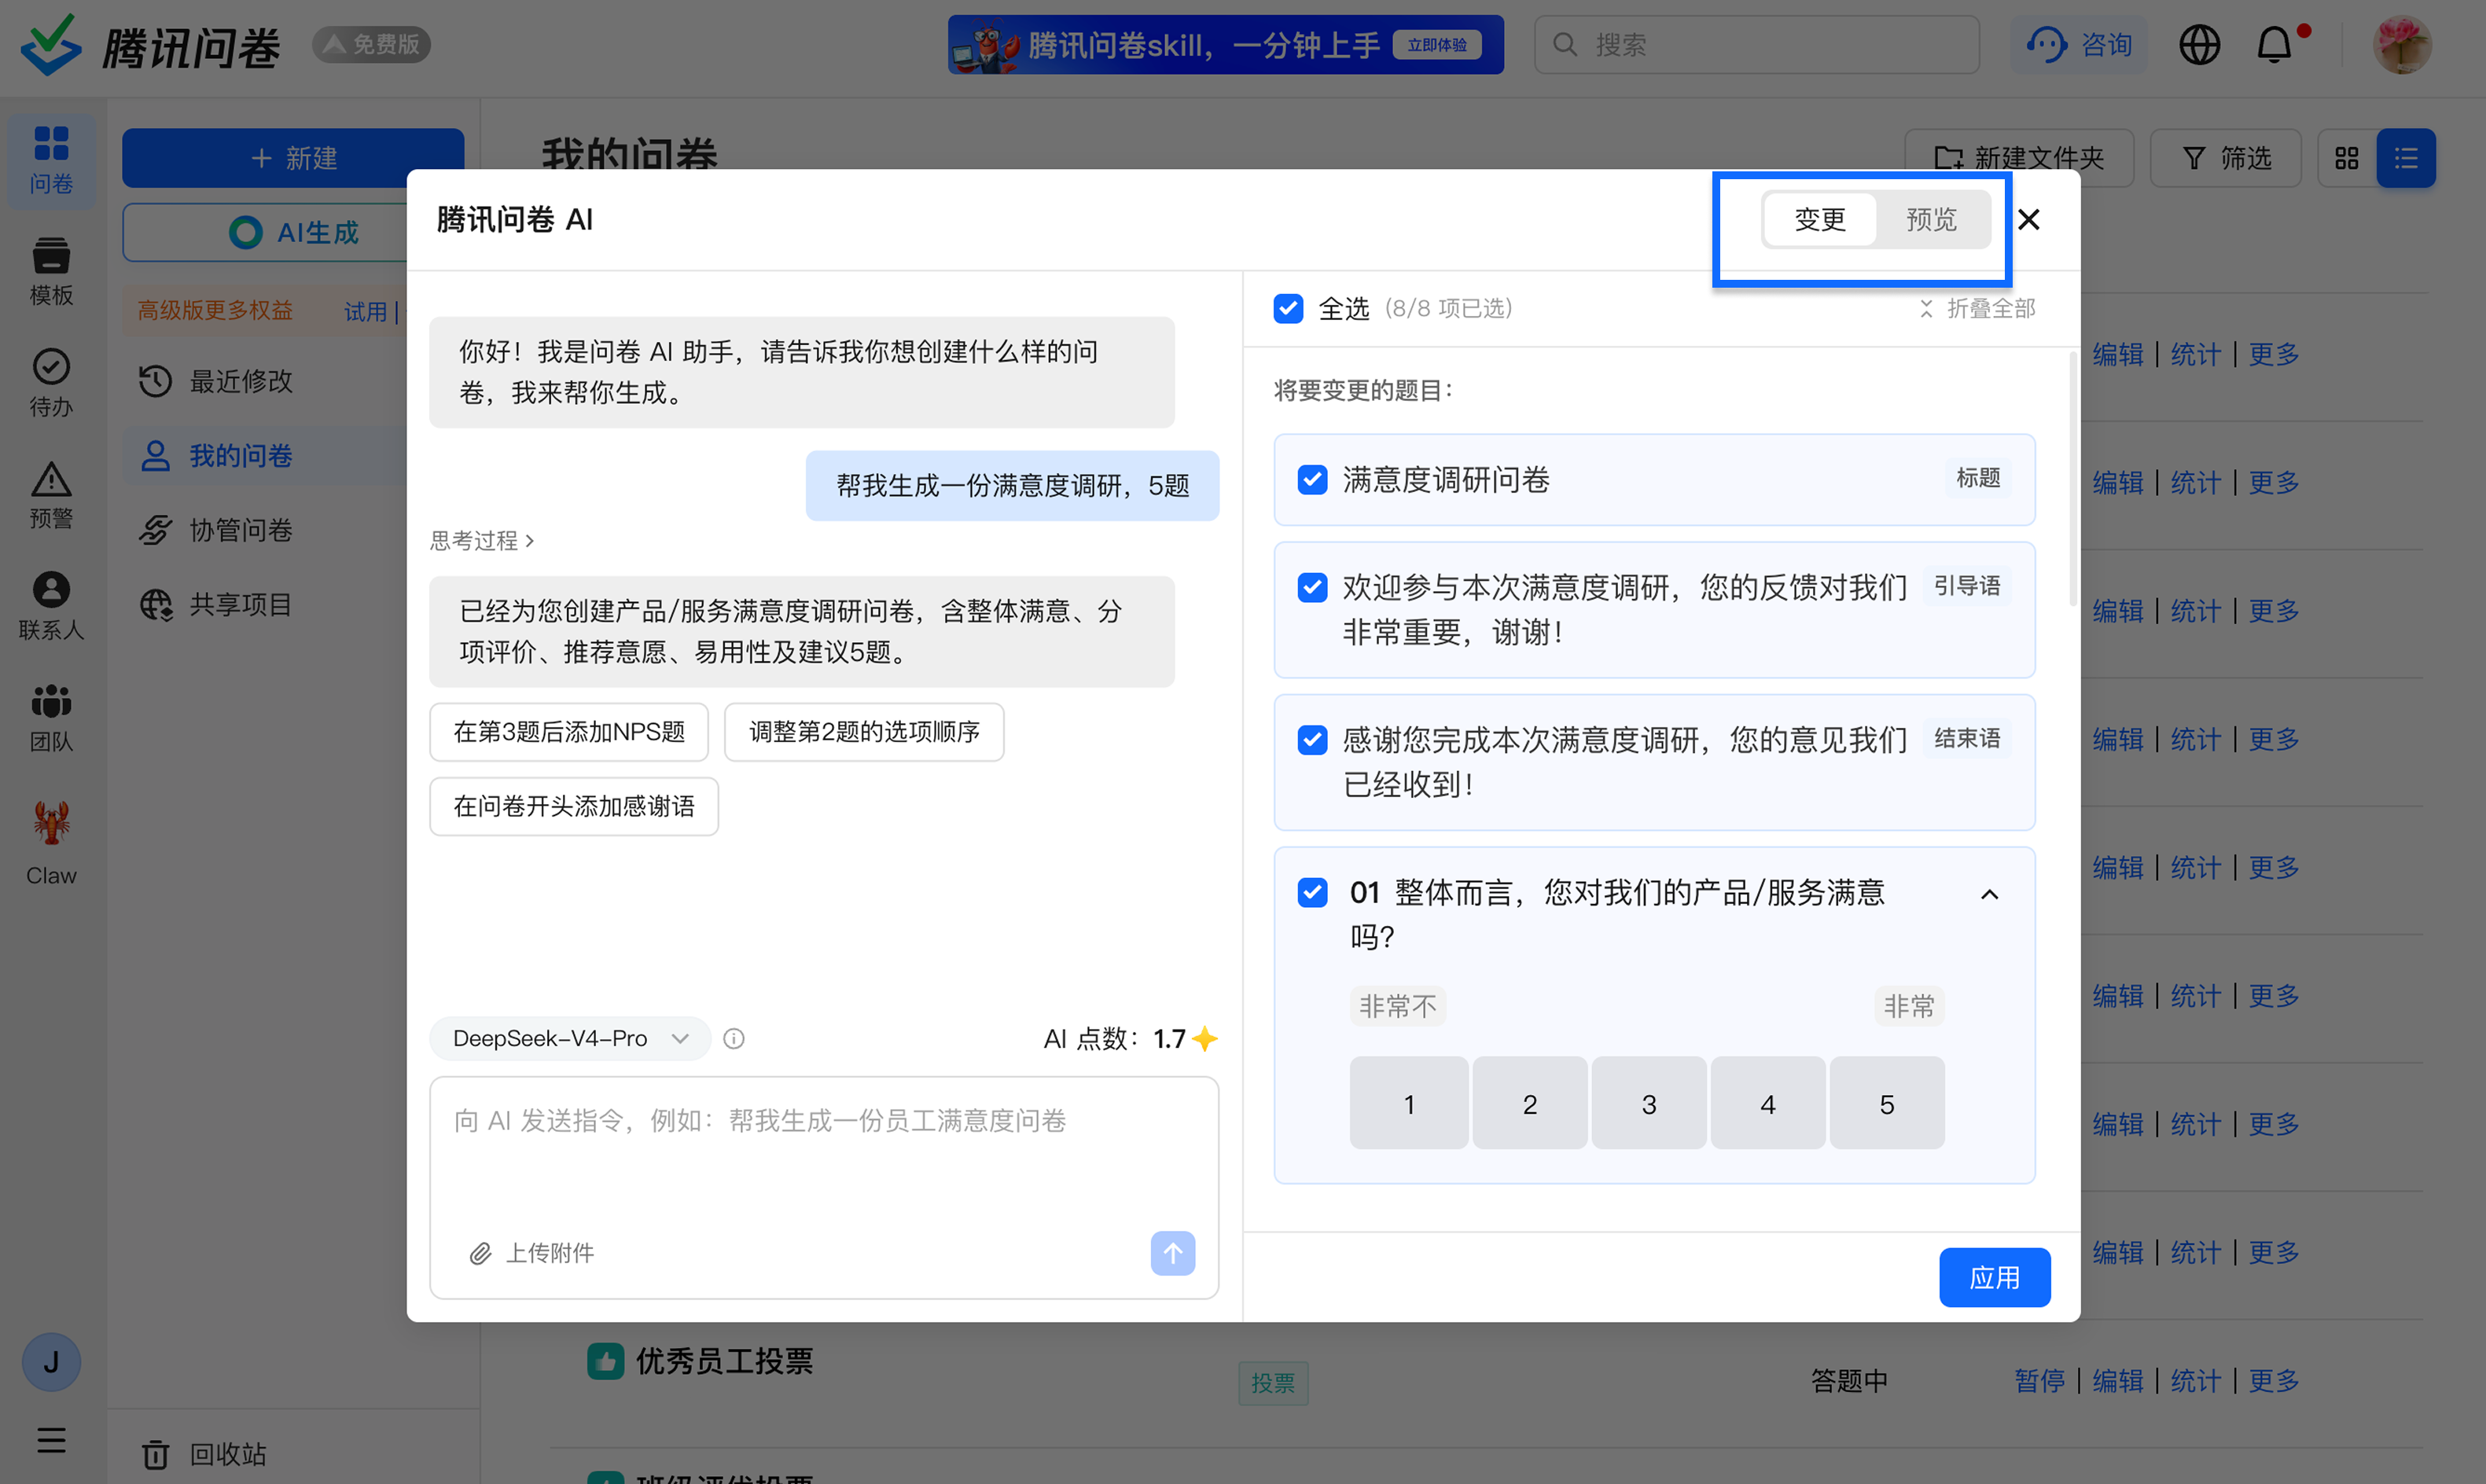2486x1484 pixels.
Task: Switch to grid view layout
Action: pyautogui.click(x=2347, y=158)
